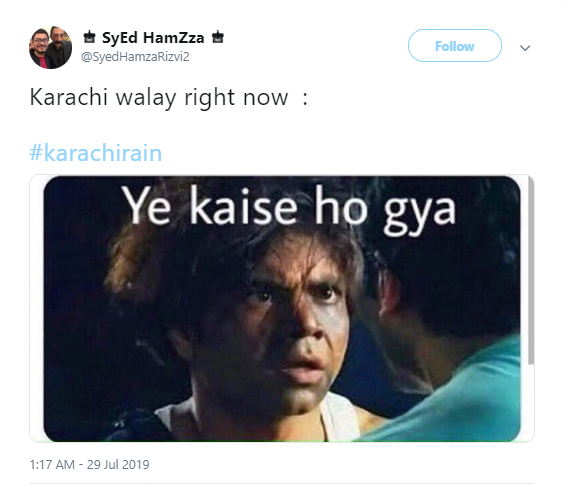Follow the SyEd HamZza account

pos(455,46)
